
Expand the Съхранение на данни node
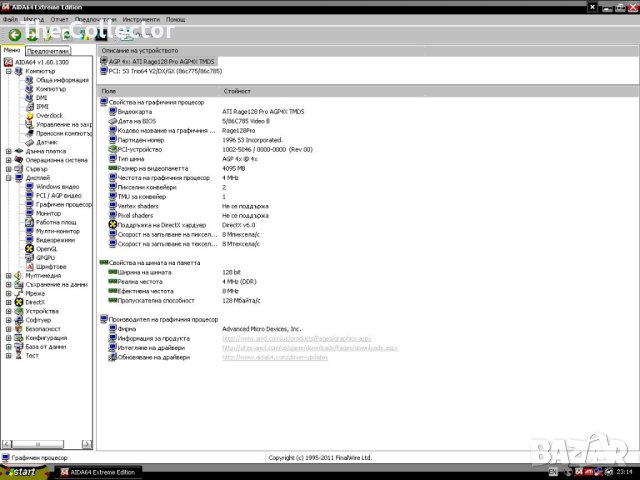(9, 285)
